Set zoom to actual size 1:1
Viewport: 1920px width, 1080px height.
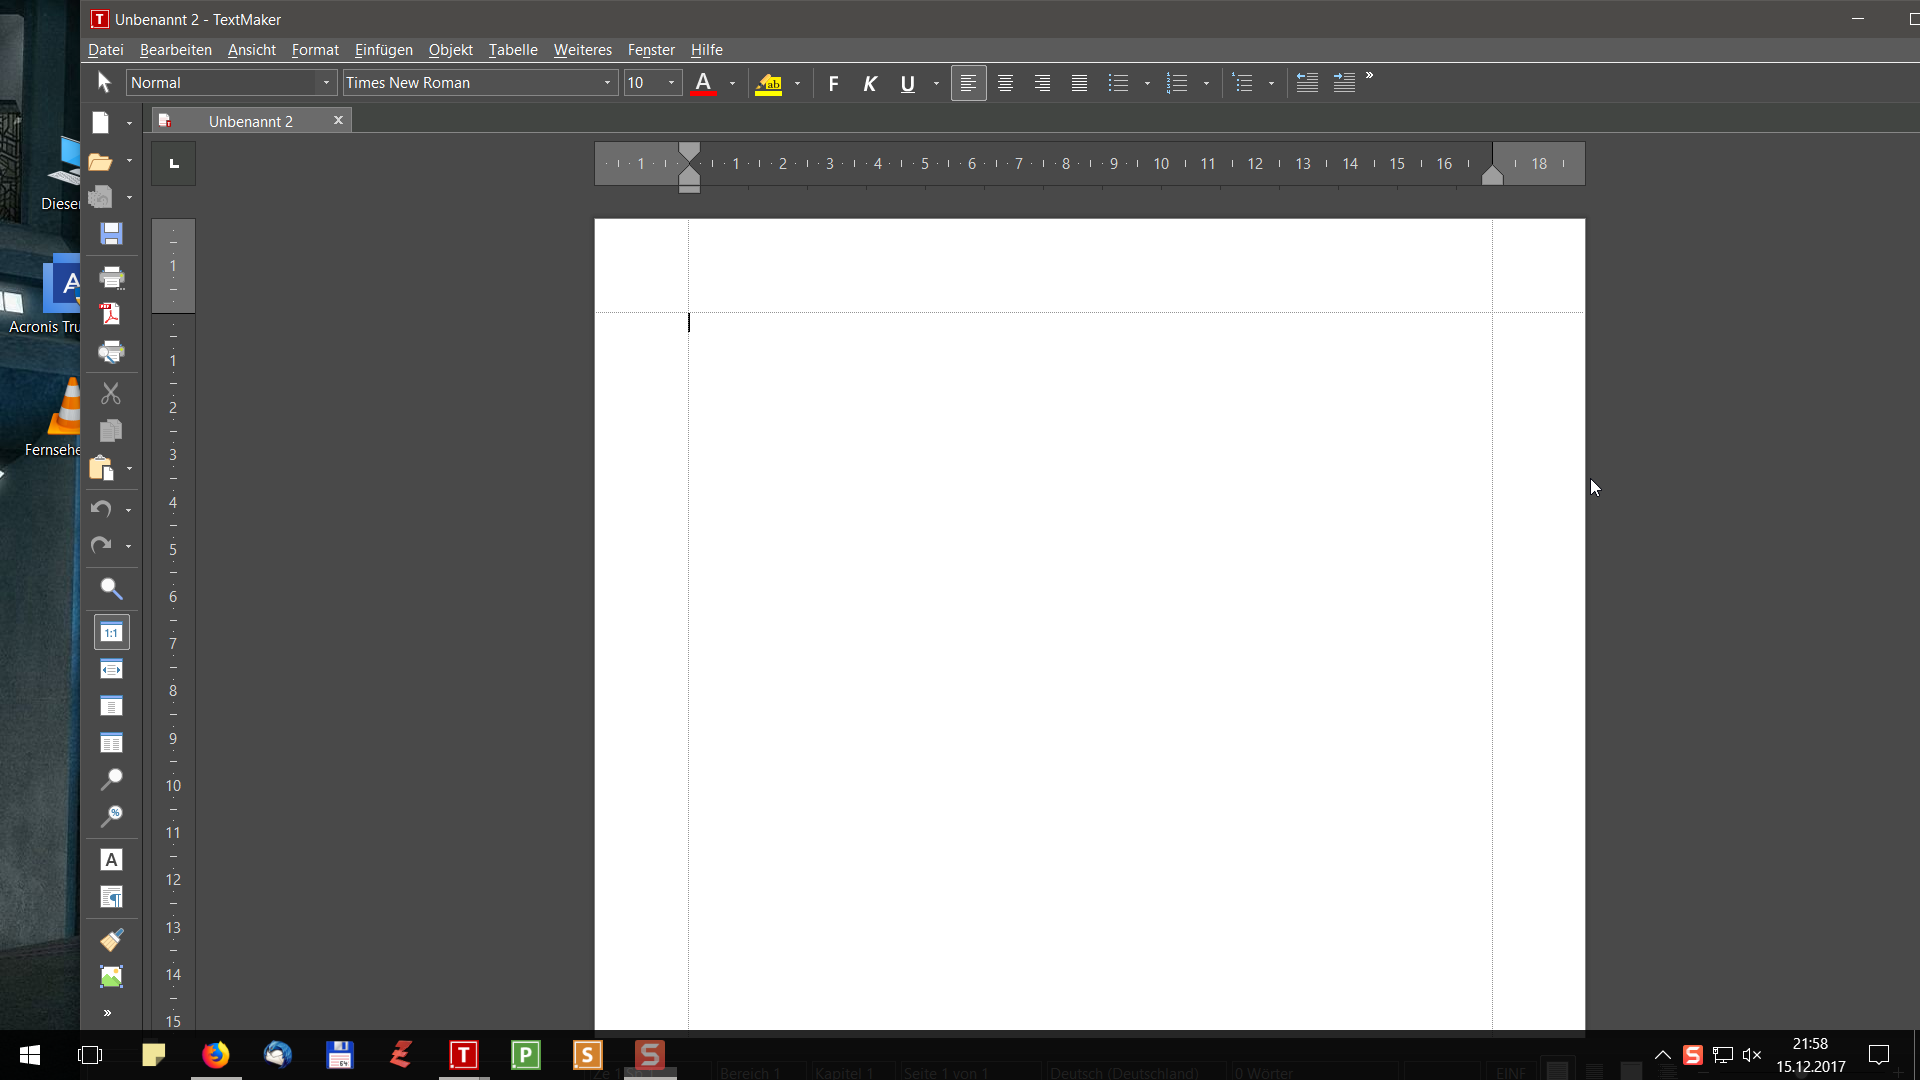(x=111, y=632)
